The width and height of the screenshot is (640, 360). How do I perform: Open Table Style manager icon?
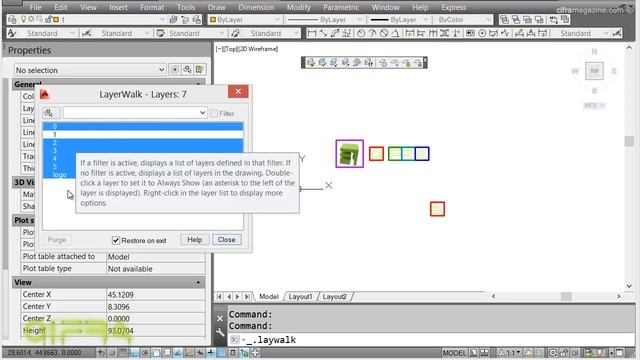pyautogui.click(x=160, y=33)
